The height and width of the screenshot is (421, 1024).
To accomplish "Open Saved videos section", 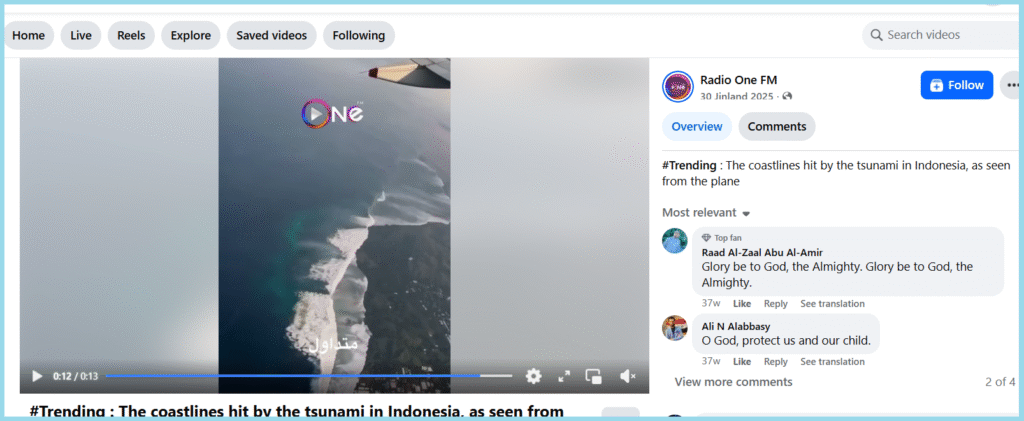I will click(271, 35).
